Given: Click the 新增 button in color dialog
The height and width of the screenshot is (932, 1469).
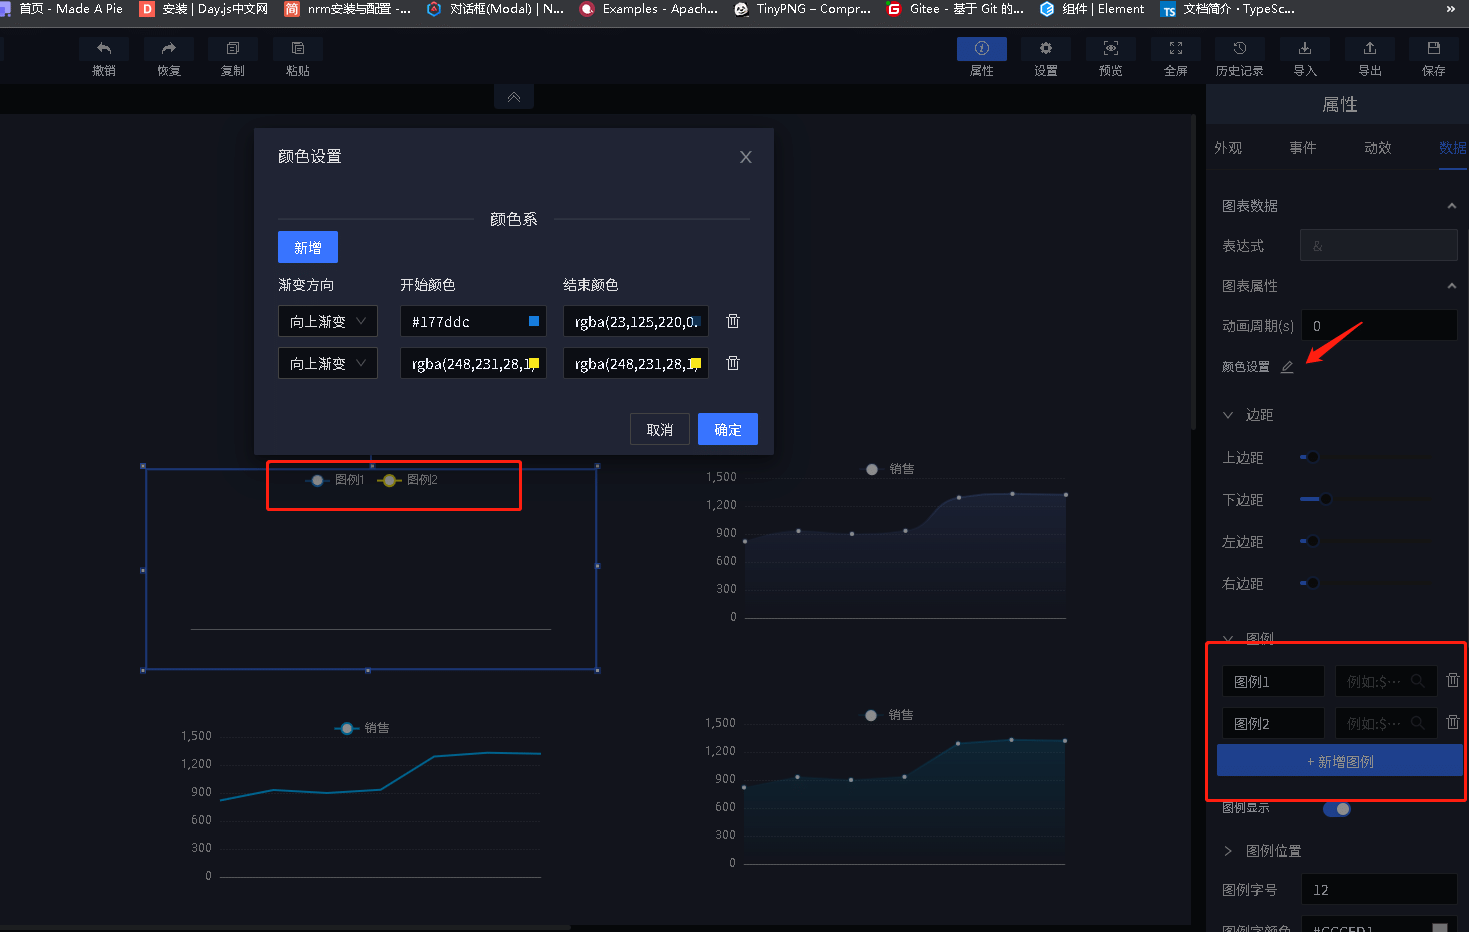Looking at the screenshot, I should coord(308,247).
